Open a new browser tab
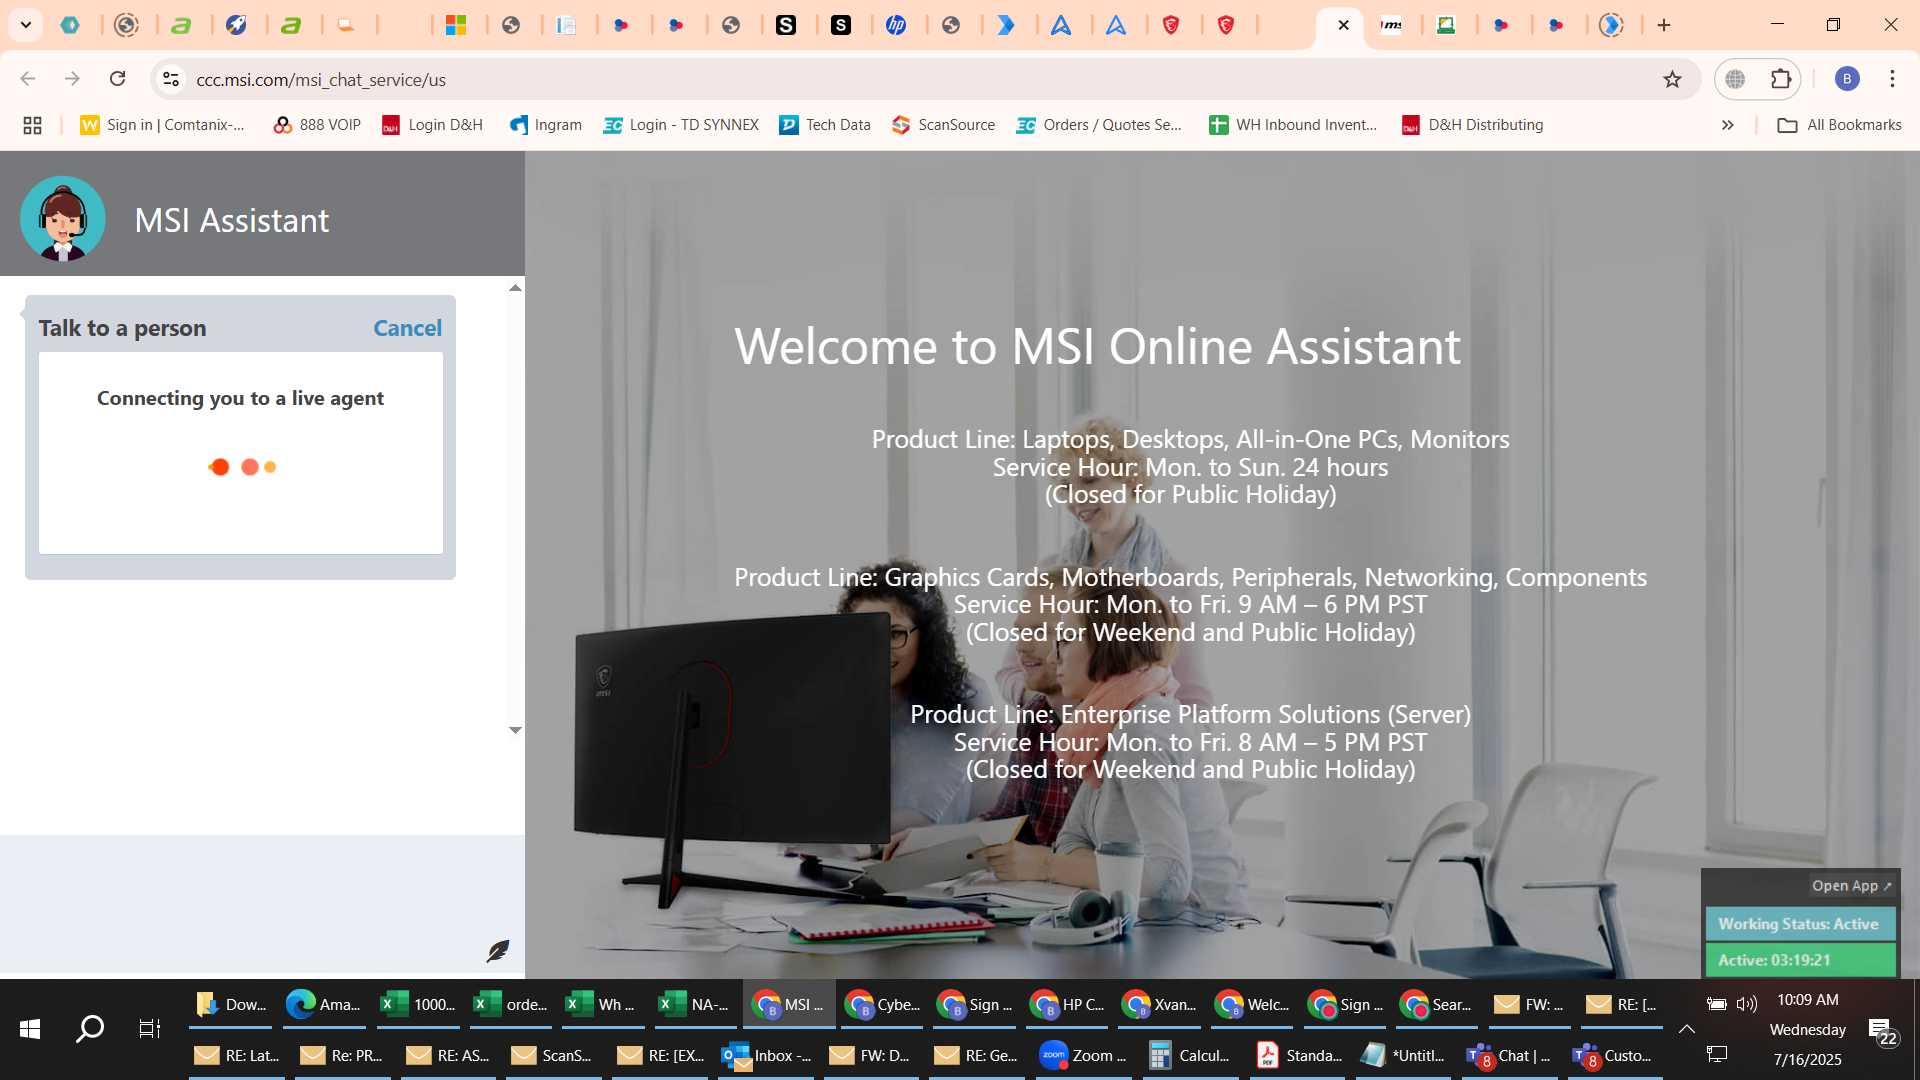Viewport: 1920px width, 1080px height. [x=1664, y=25]
